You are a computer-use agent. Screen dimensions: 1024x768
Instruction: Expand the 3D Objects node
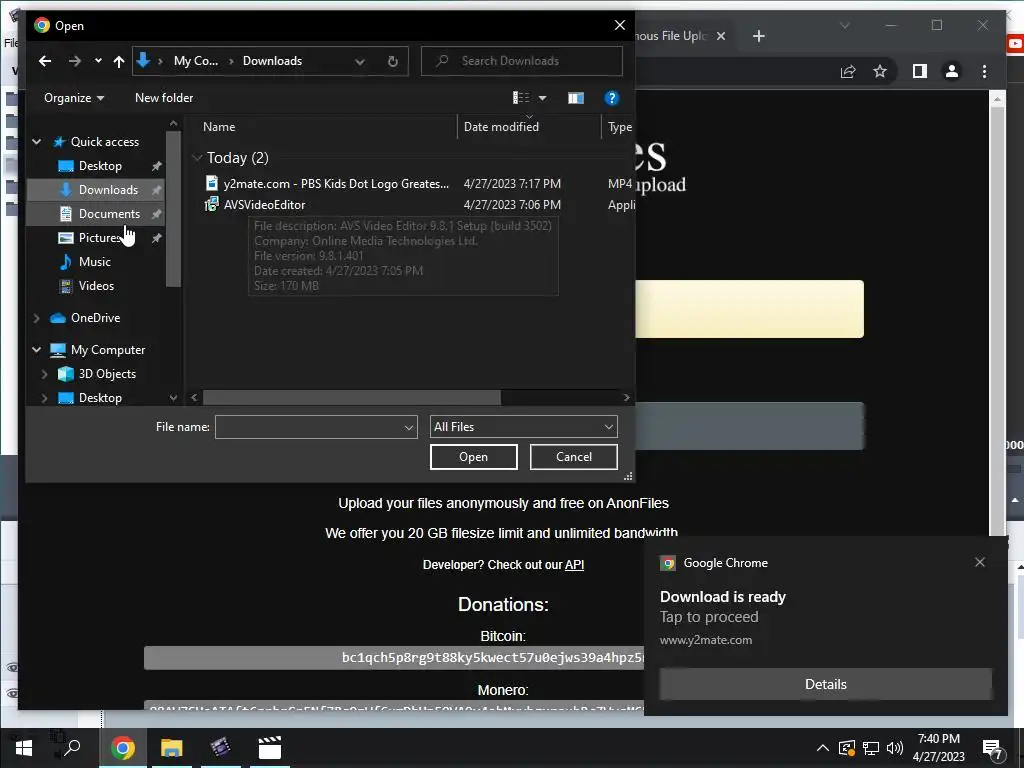(x=44, y=374)
